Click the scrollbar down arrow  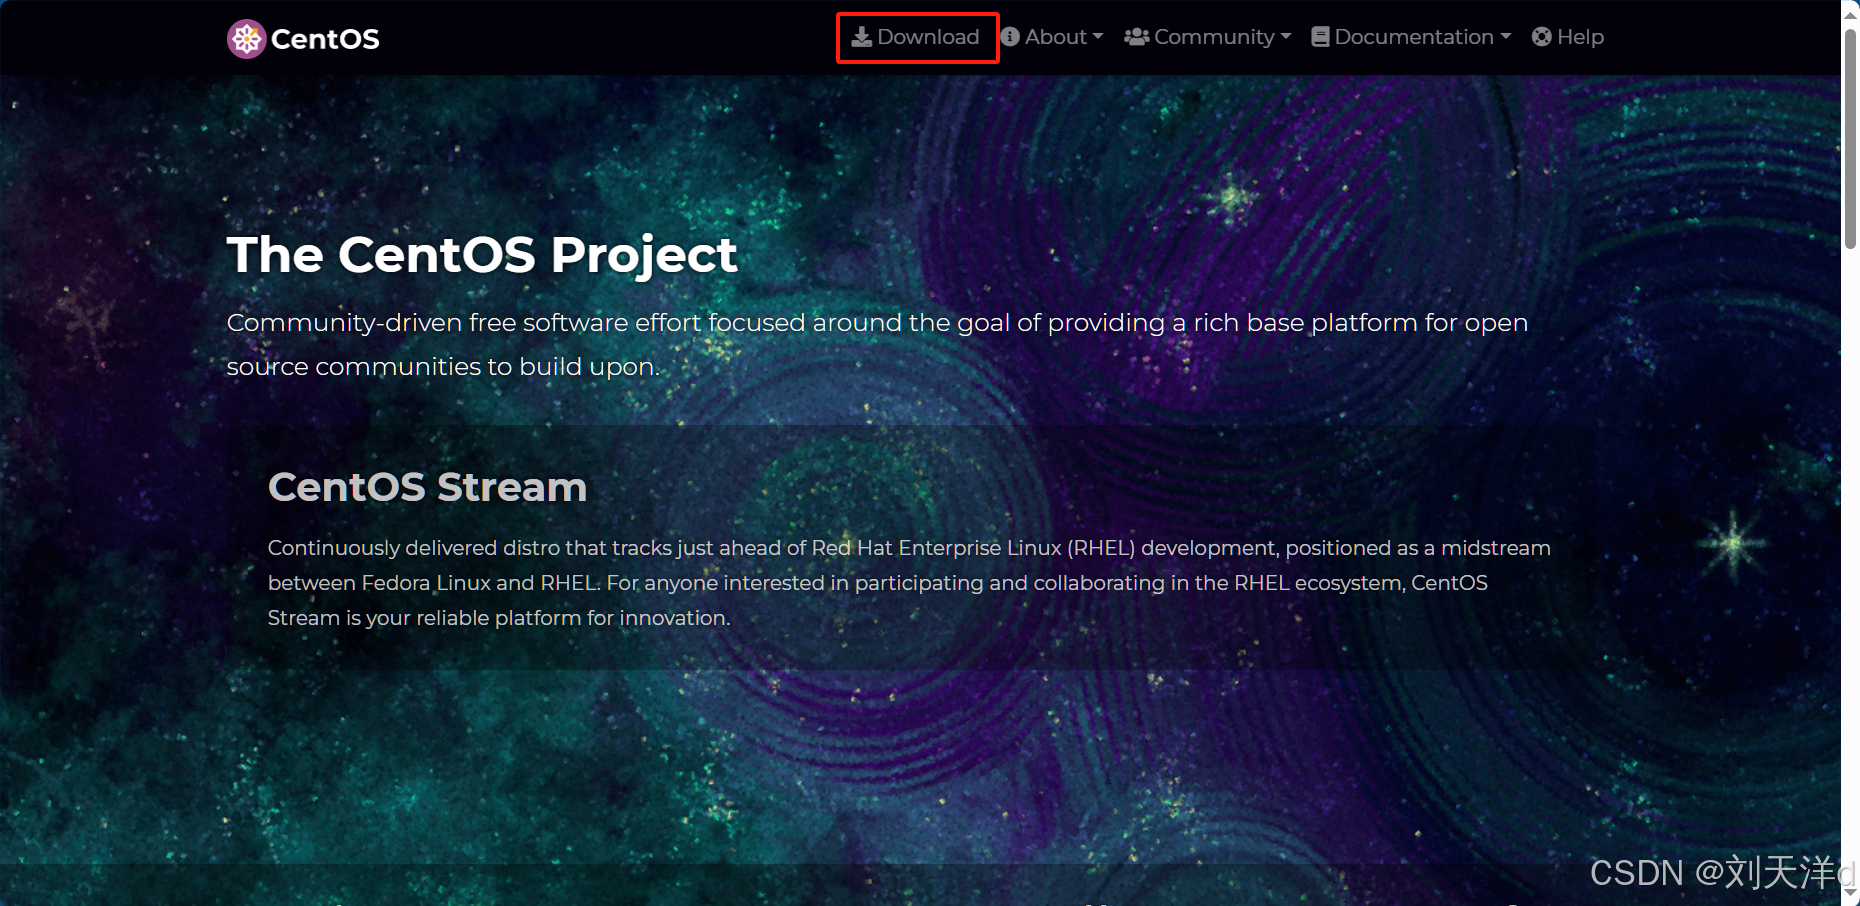(x=1850, y=893)
